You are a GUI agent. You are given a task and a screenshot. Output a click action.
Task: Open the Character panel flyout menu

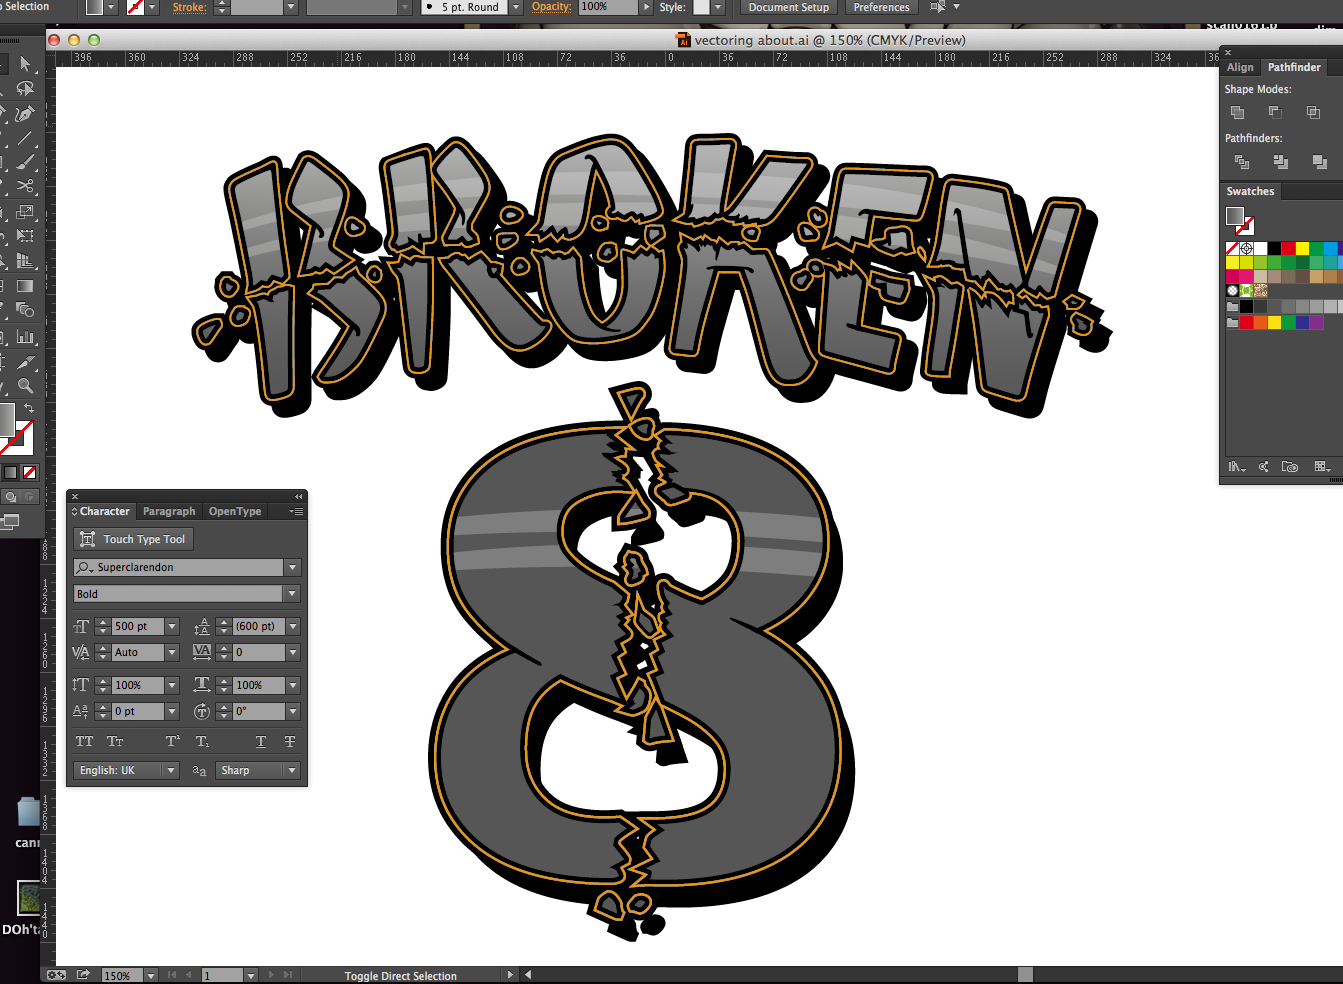pyautogui.click(x=296, y=511)
